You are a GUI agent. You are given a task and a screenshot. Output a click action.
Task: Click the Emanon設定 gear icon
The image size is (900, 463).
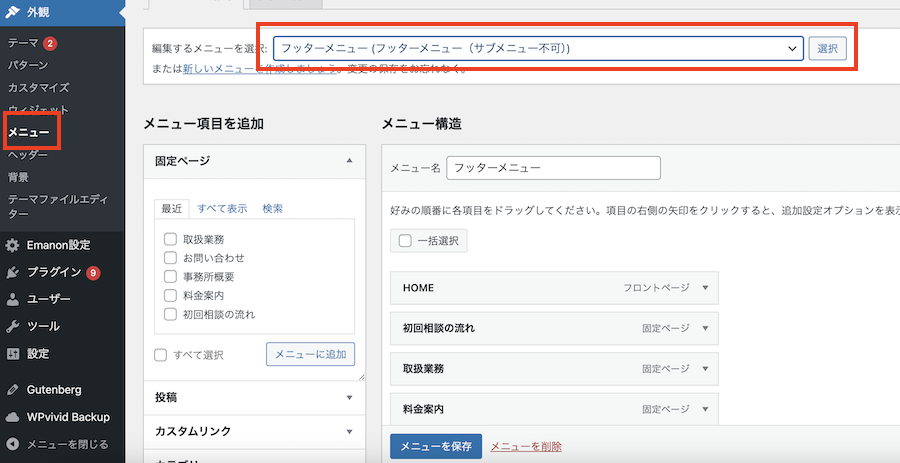(13, 245)
